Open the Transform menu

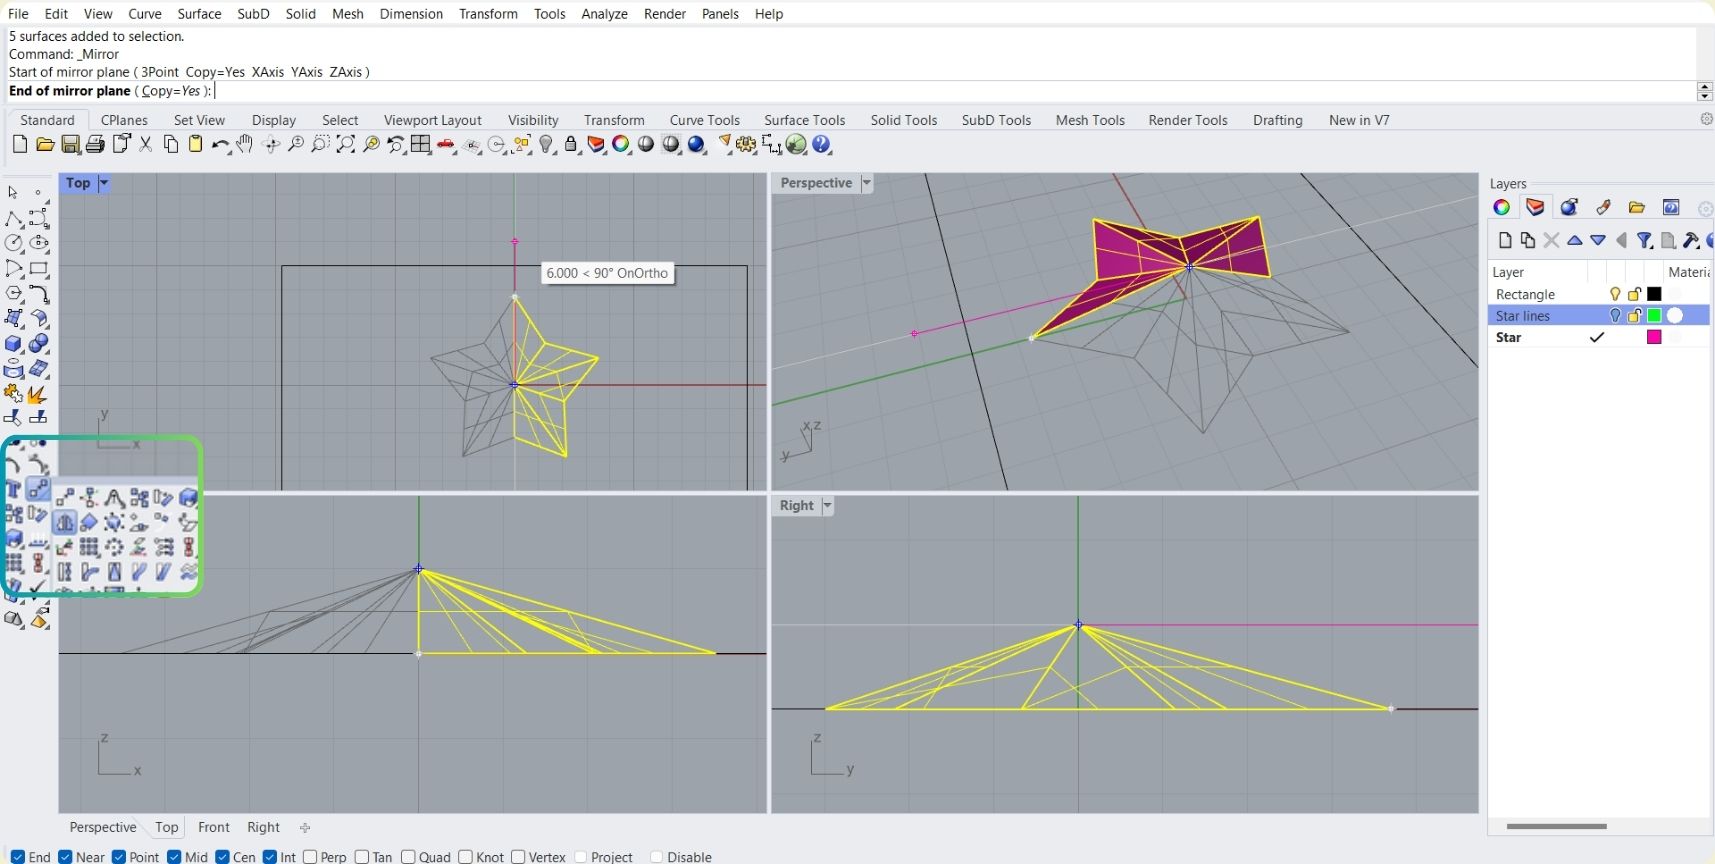488,14
